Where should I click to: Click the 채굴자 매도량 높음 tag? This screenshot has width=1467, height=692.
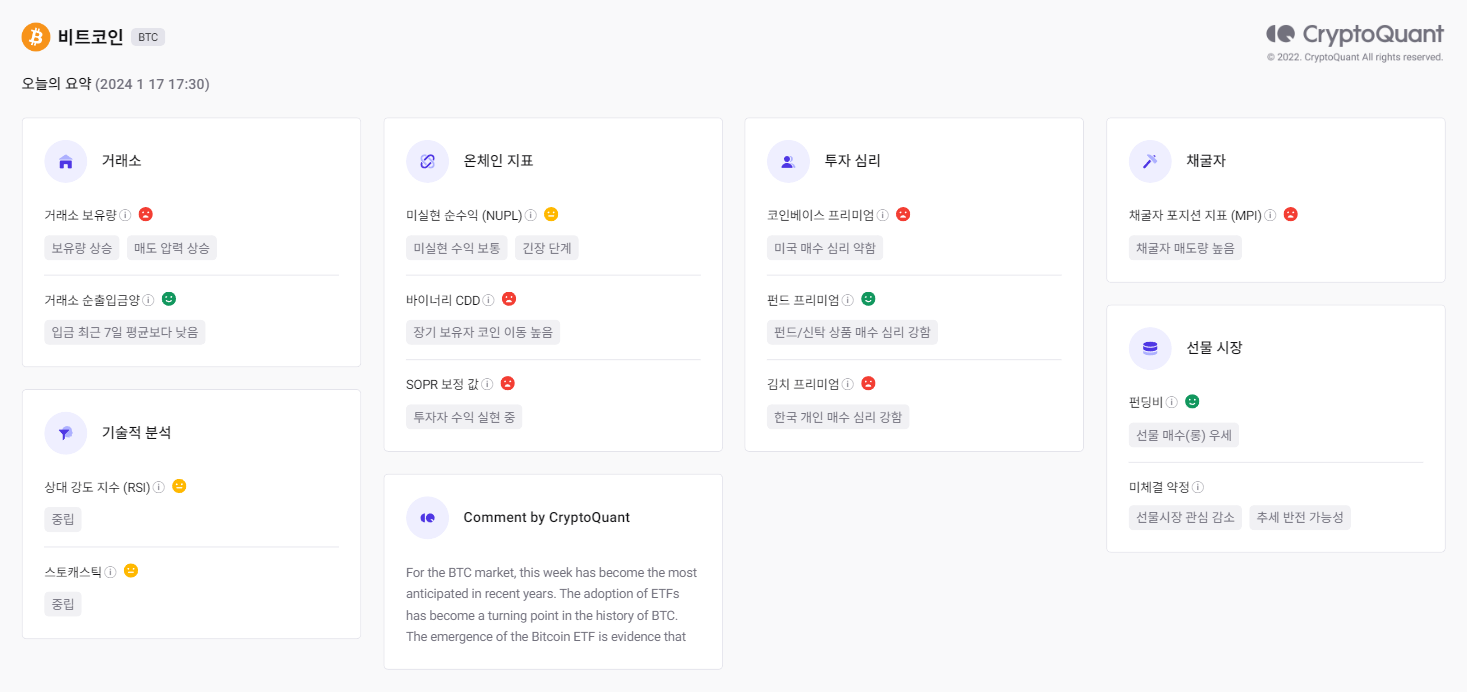(x=1185, y=248)
